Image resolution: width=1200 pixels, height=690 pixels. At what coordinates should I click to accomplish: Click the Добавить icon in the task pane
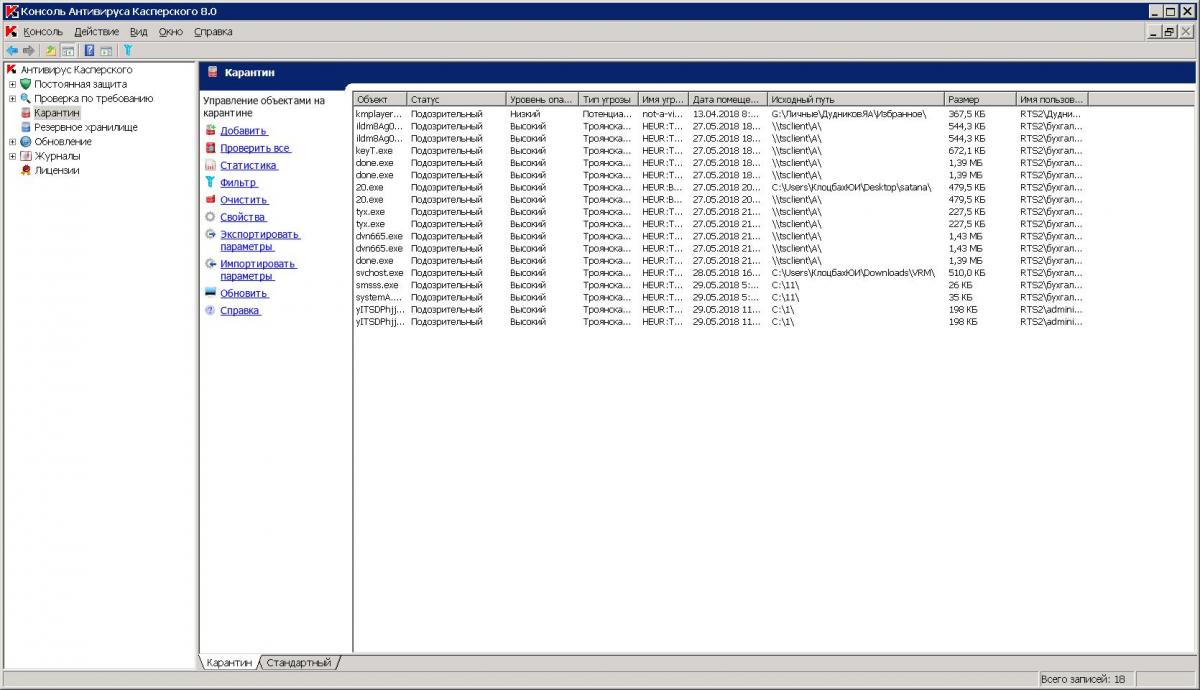(210, 131)
